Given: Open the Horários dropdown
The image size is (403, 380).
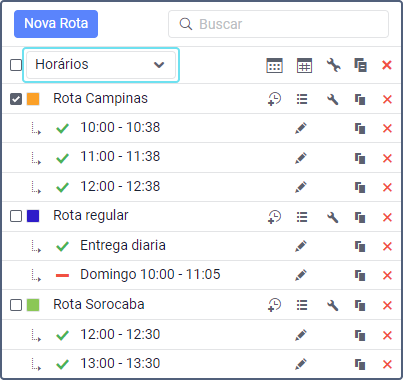Looking at the screenshot, I should (x=101, y=65).
